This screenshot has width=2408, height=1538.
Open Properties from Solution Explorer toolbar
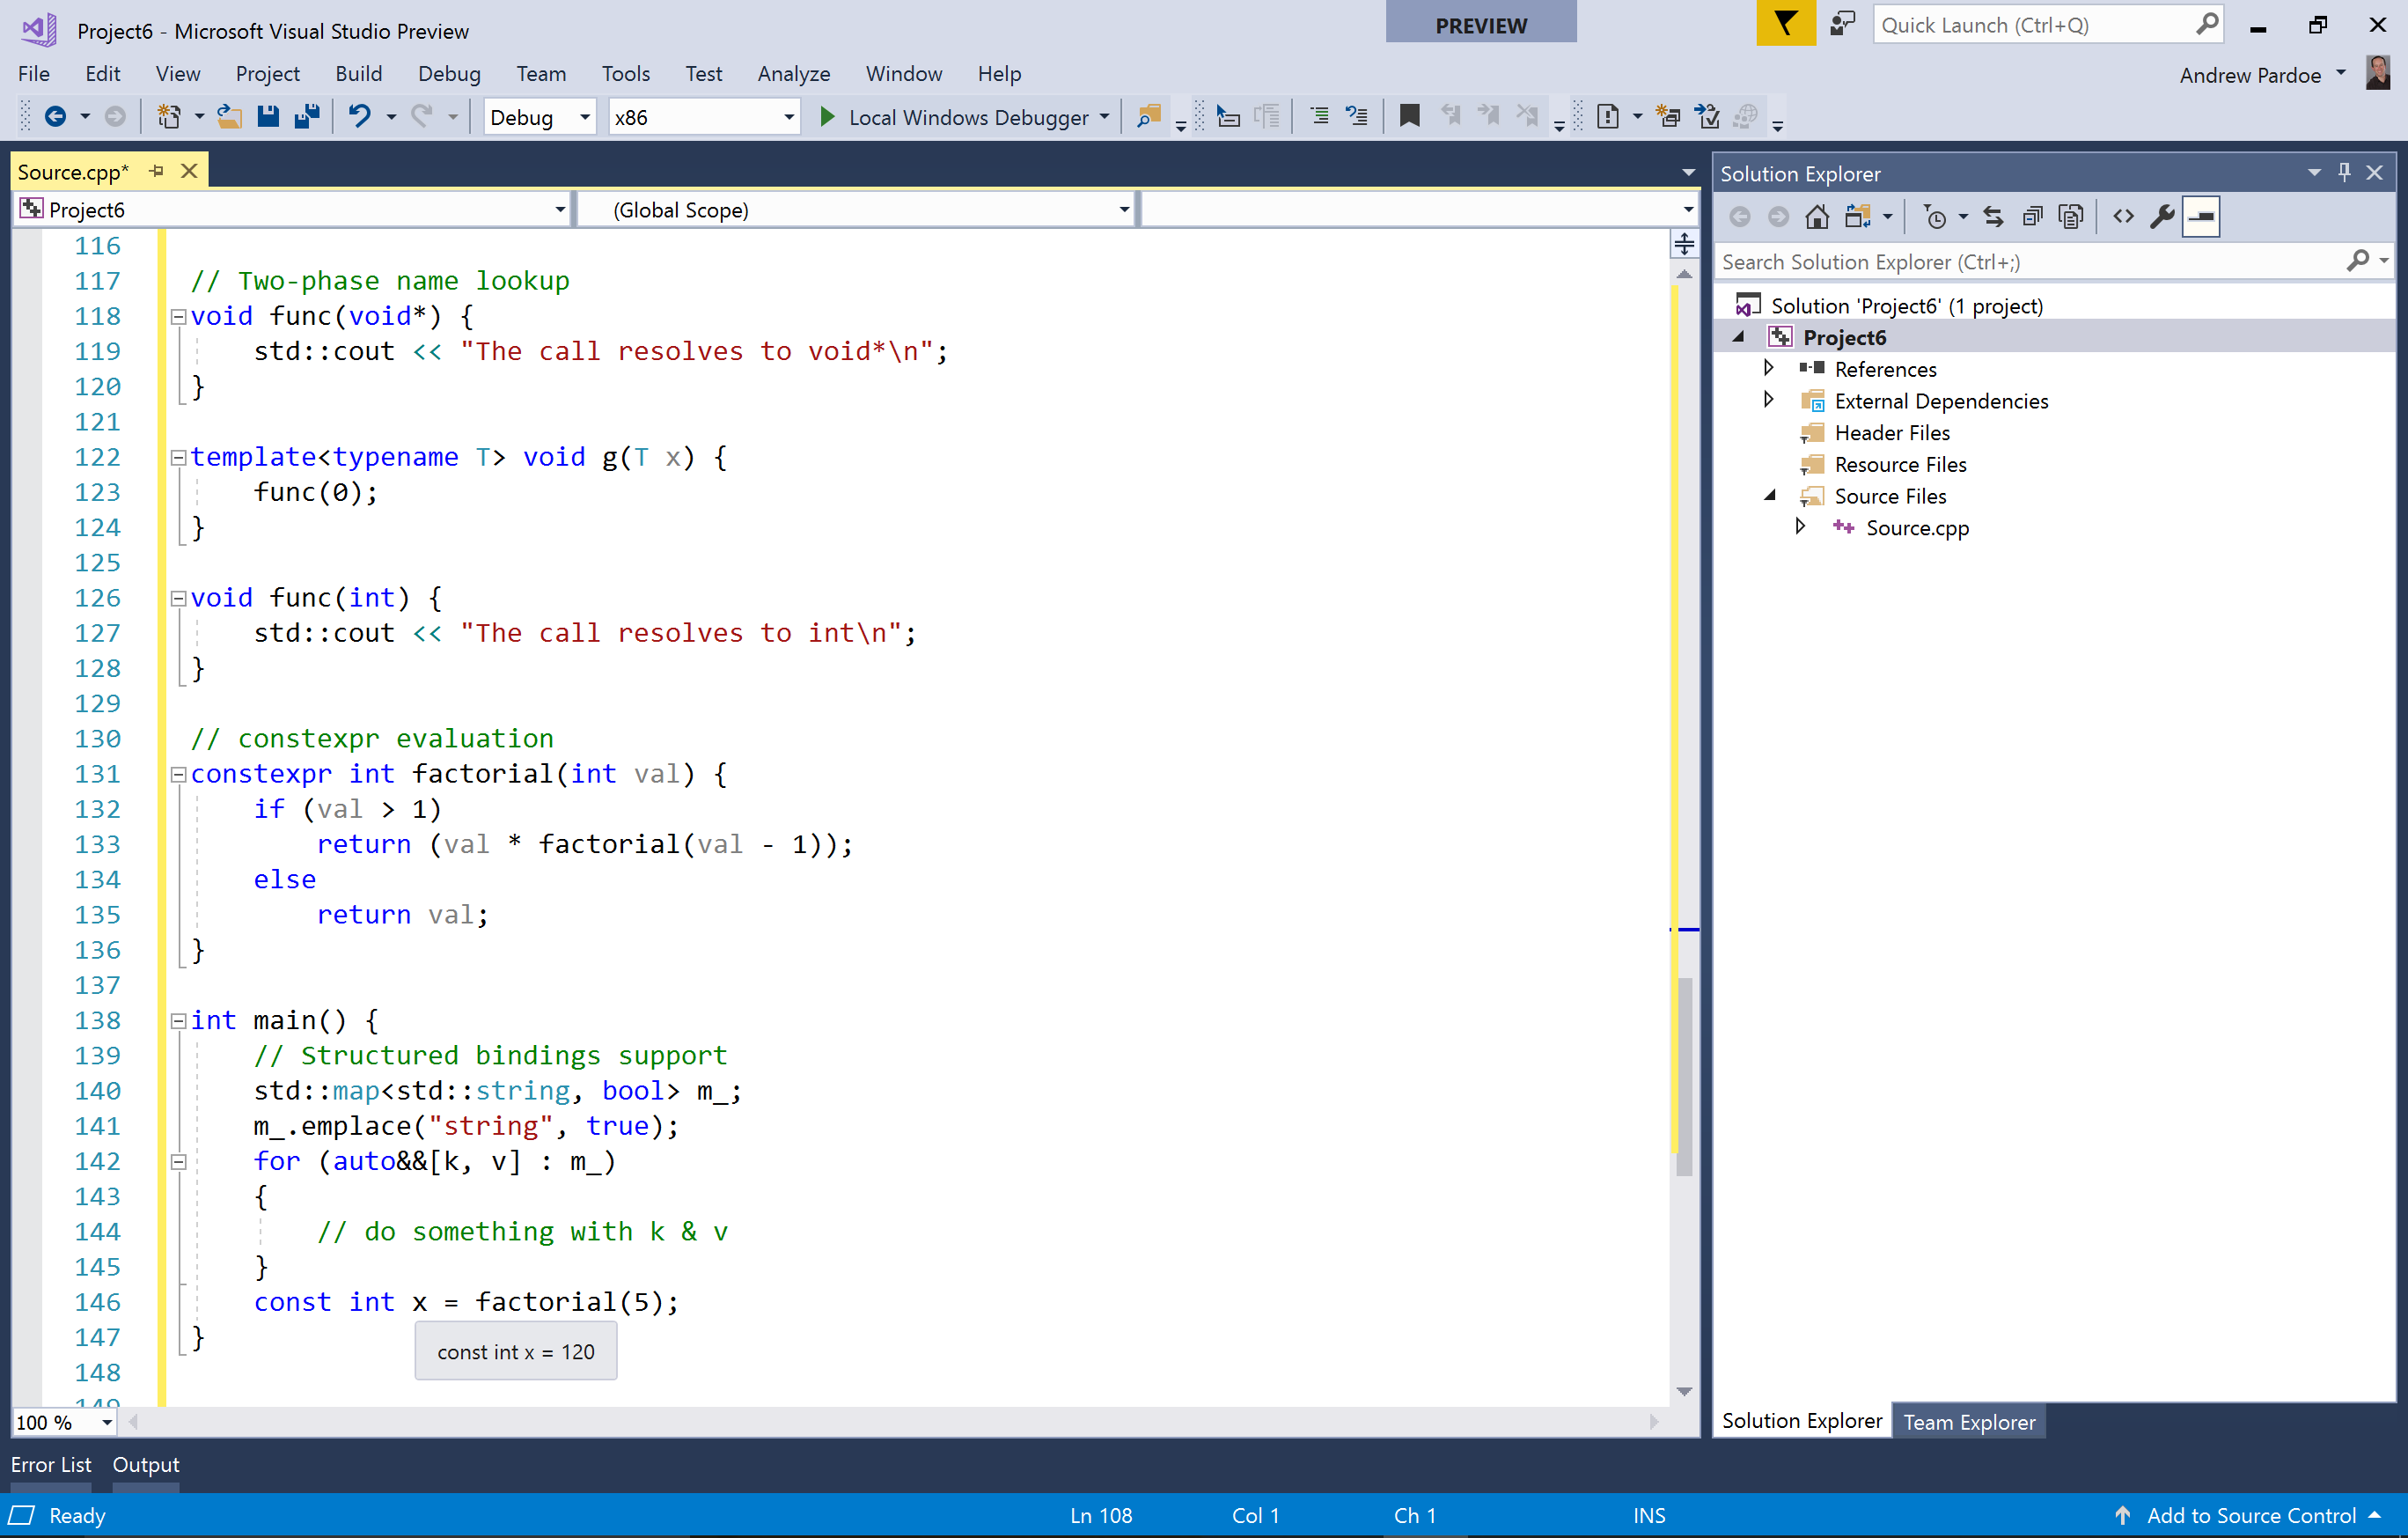[2163, 216]
